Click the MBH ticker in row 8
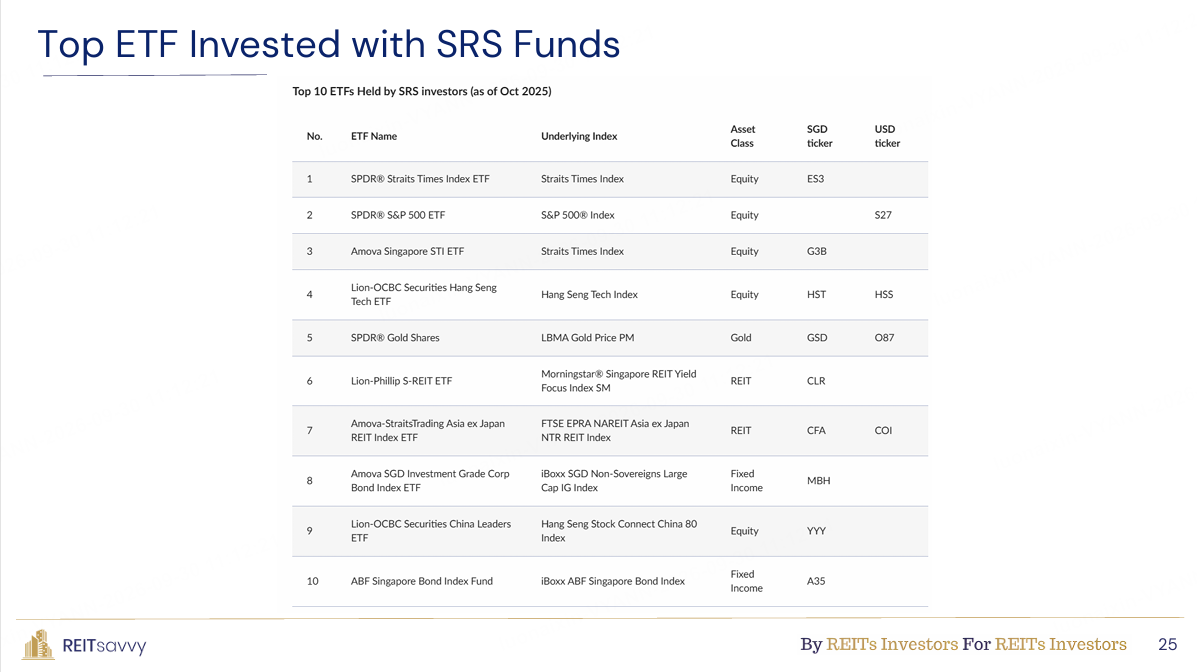Viewport: 1197px width, 672px height. 818,481
